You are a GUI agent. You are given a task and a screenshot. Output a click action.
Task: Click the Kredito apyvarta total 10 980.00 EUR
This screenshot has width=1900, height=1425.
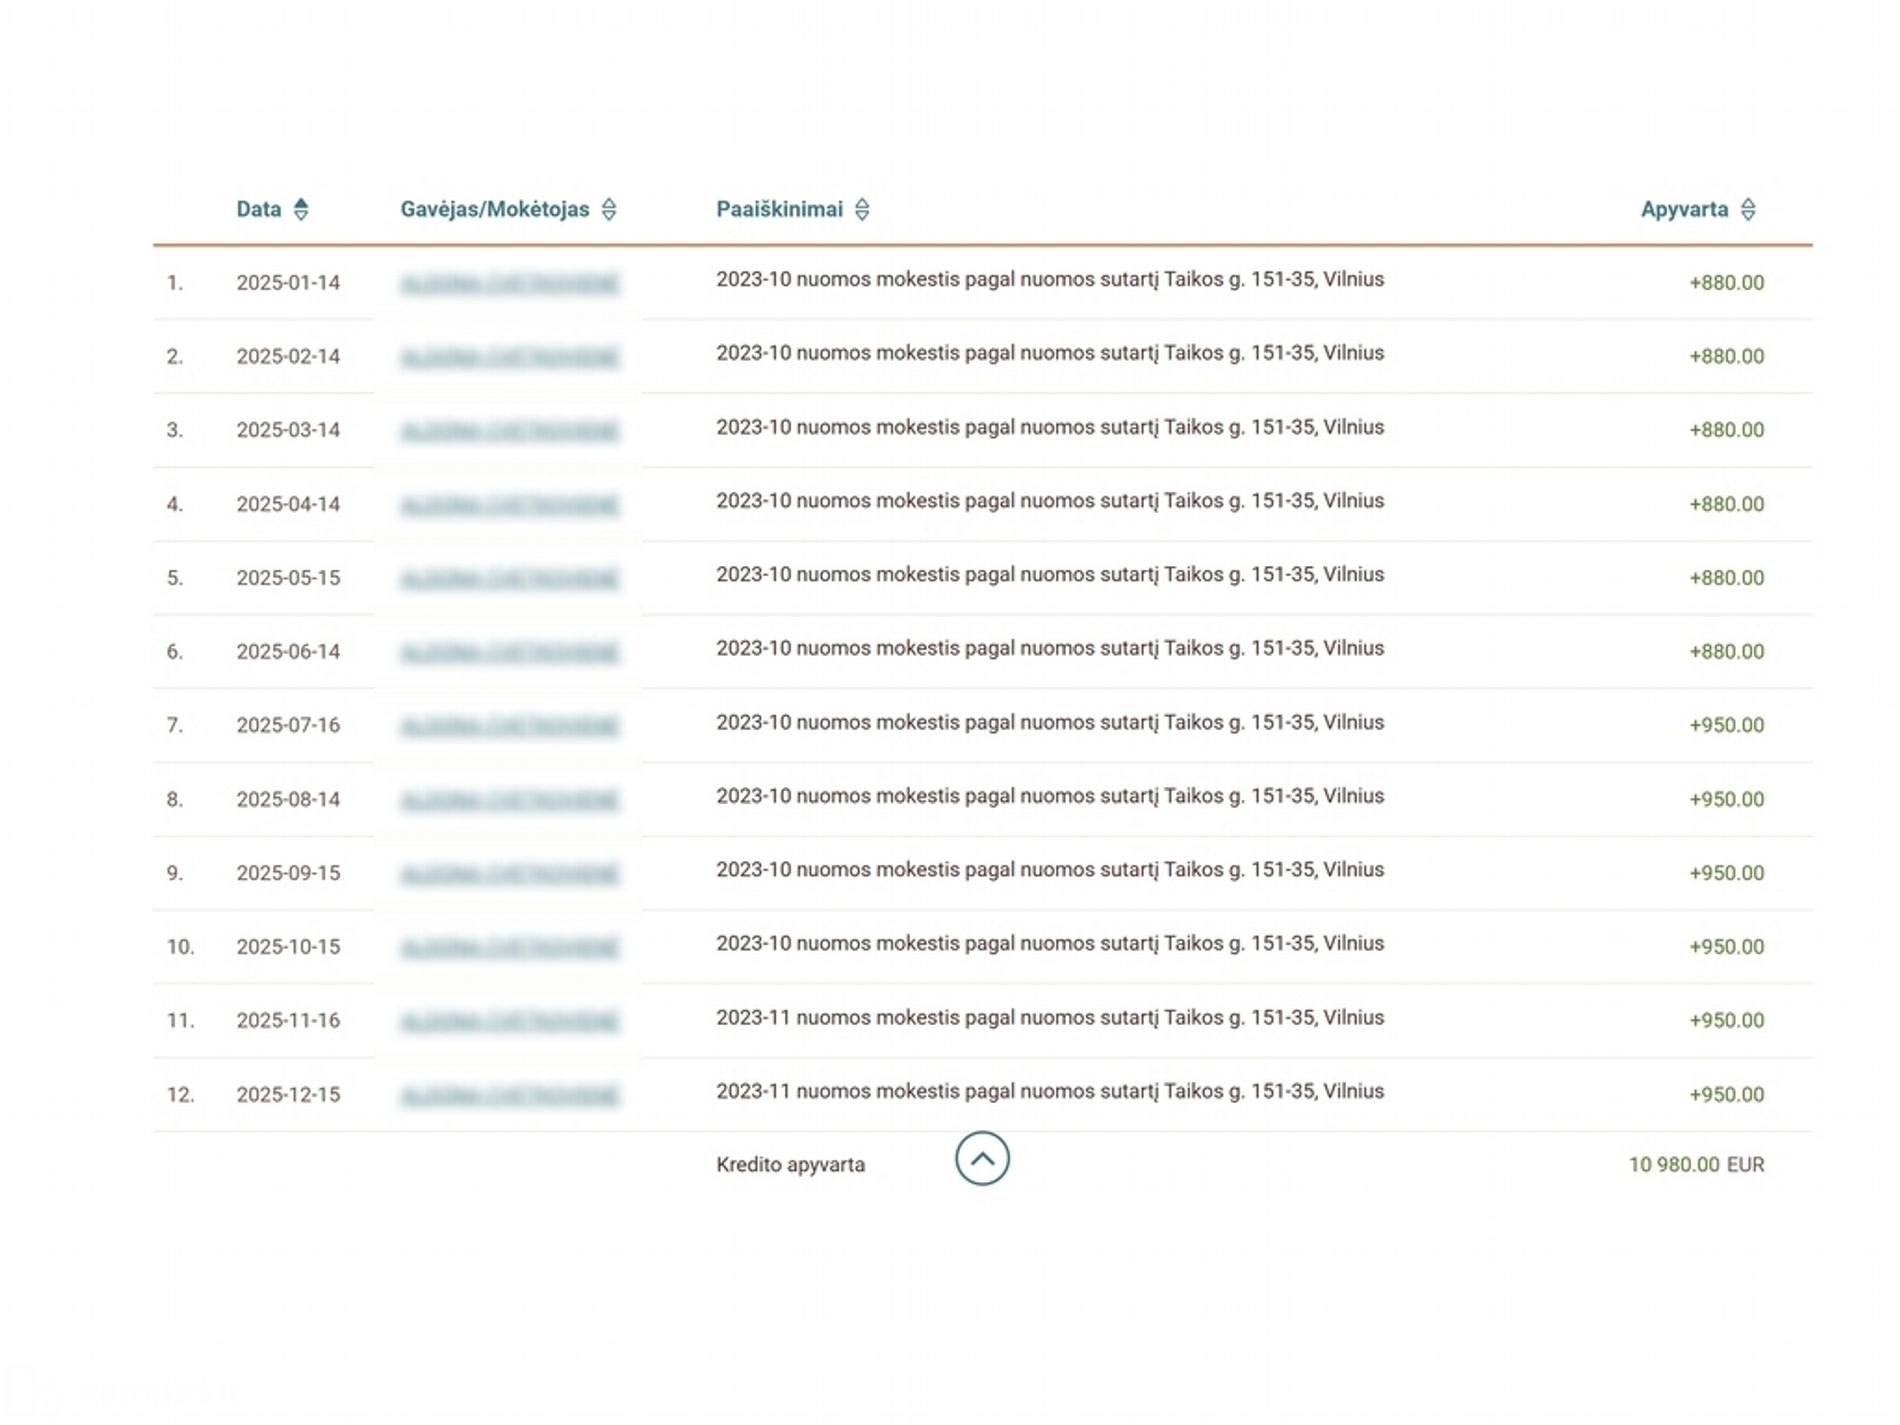(x=1695, y=1165)
